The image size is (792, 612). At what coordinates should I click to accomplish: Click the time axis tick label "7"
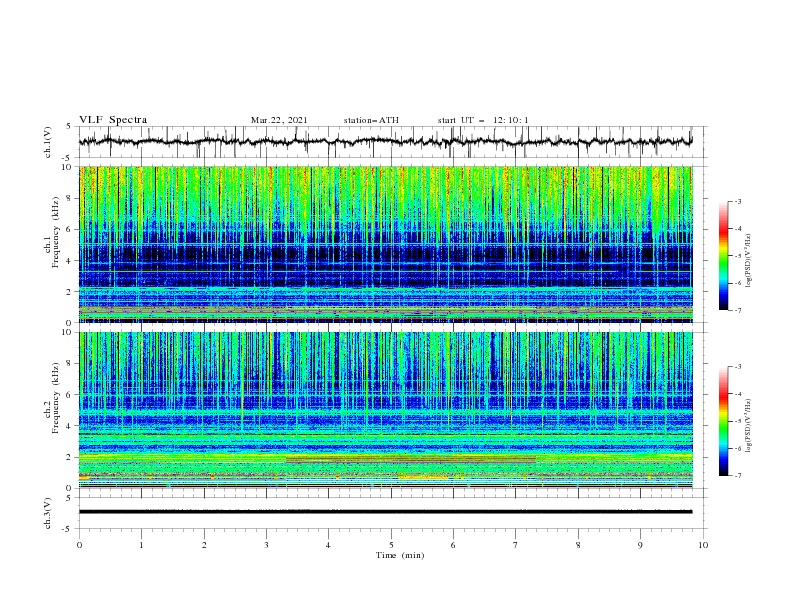click(x=516, y=545)
